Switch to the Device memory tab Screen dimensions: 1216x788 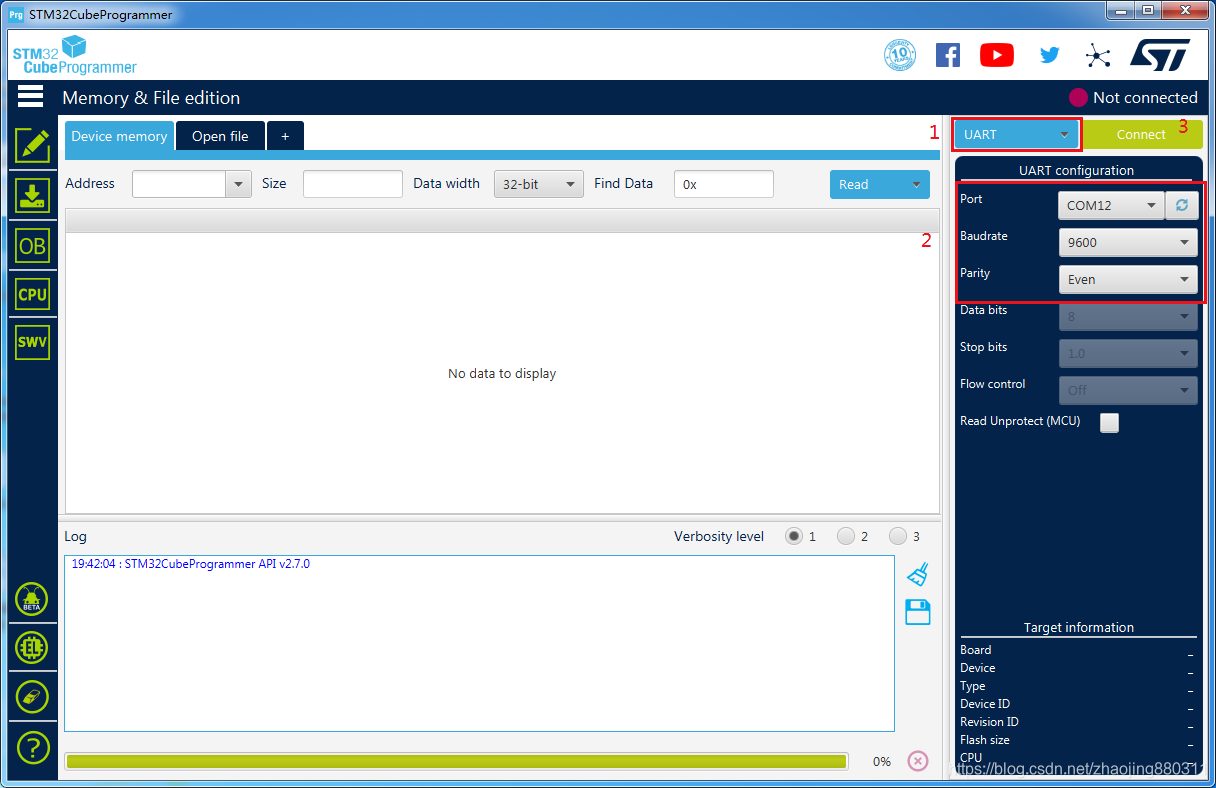(x=119, y=136)
